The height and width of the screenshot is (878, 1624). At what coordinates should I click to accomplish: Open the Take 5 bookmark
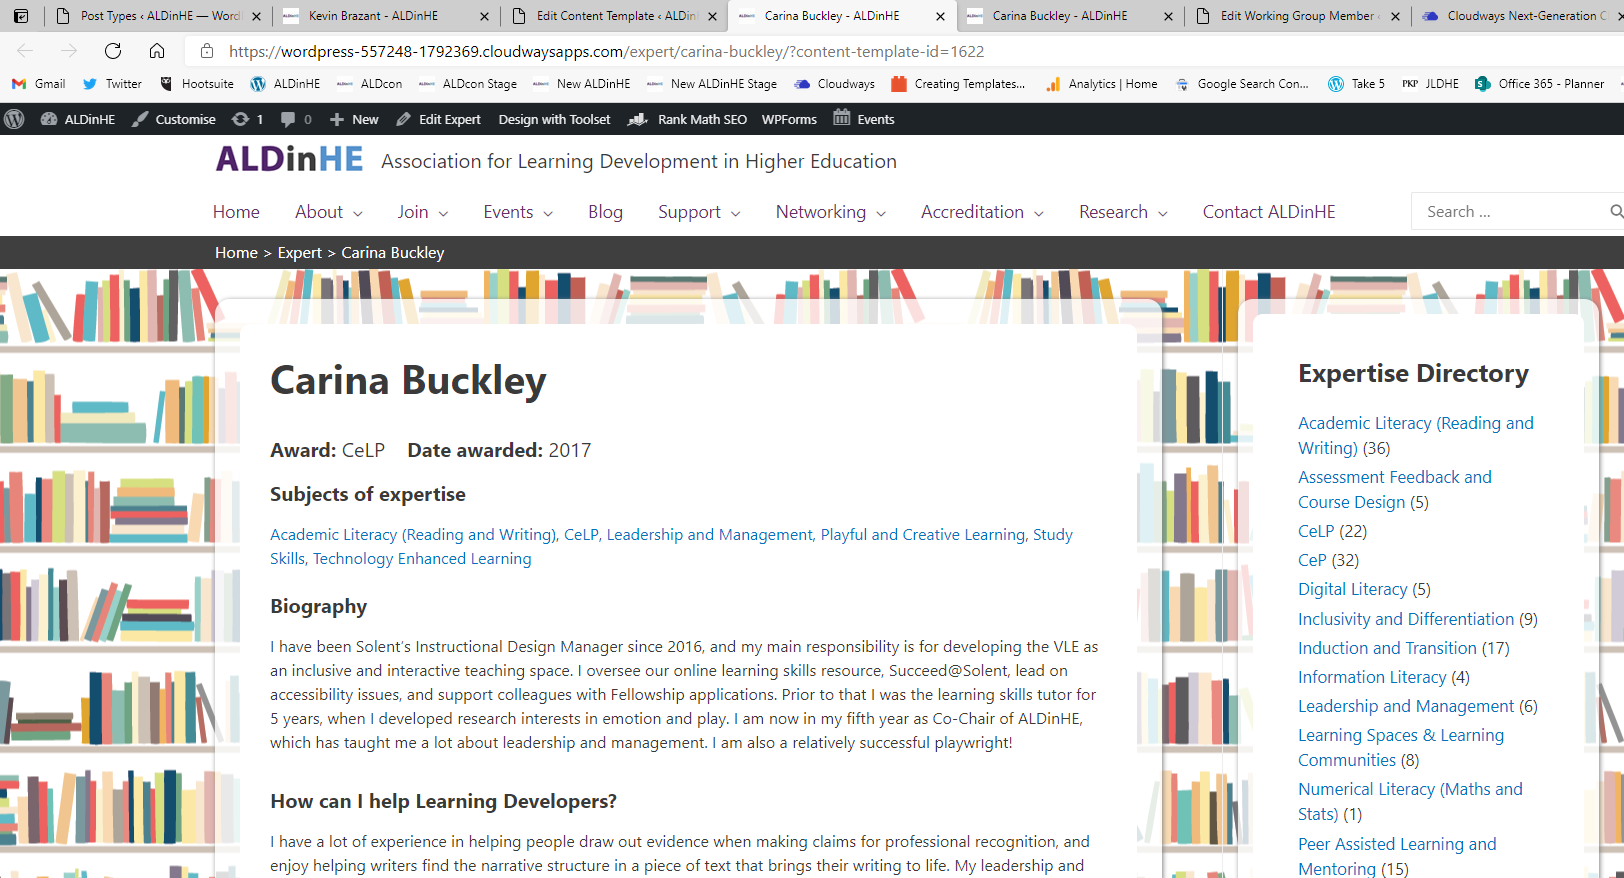coord(1356,84)
